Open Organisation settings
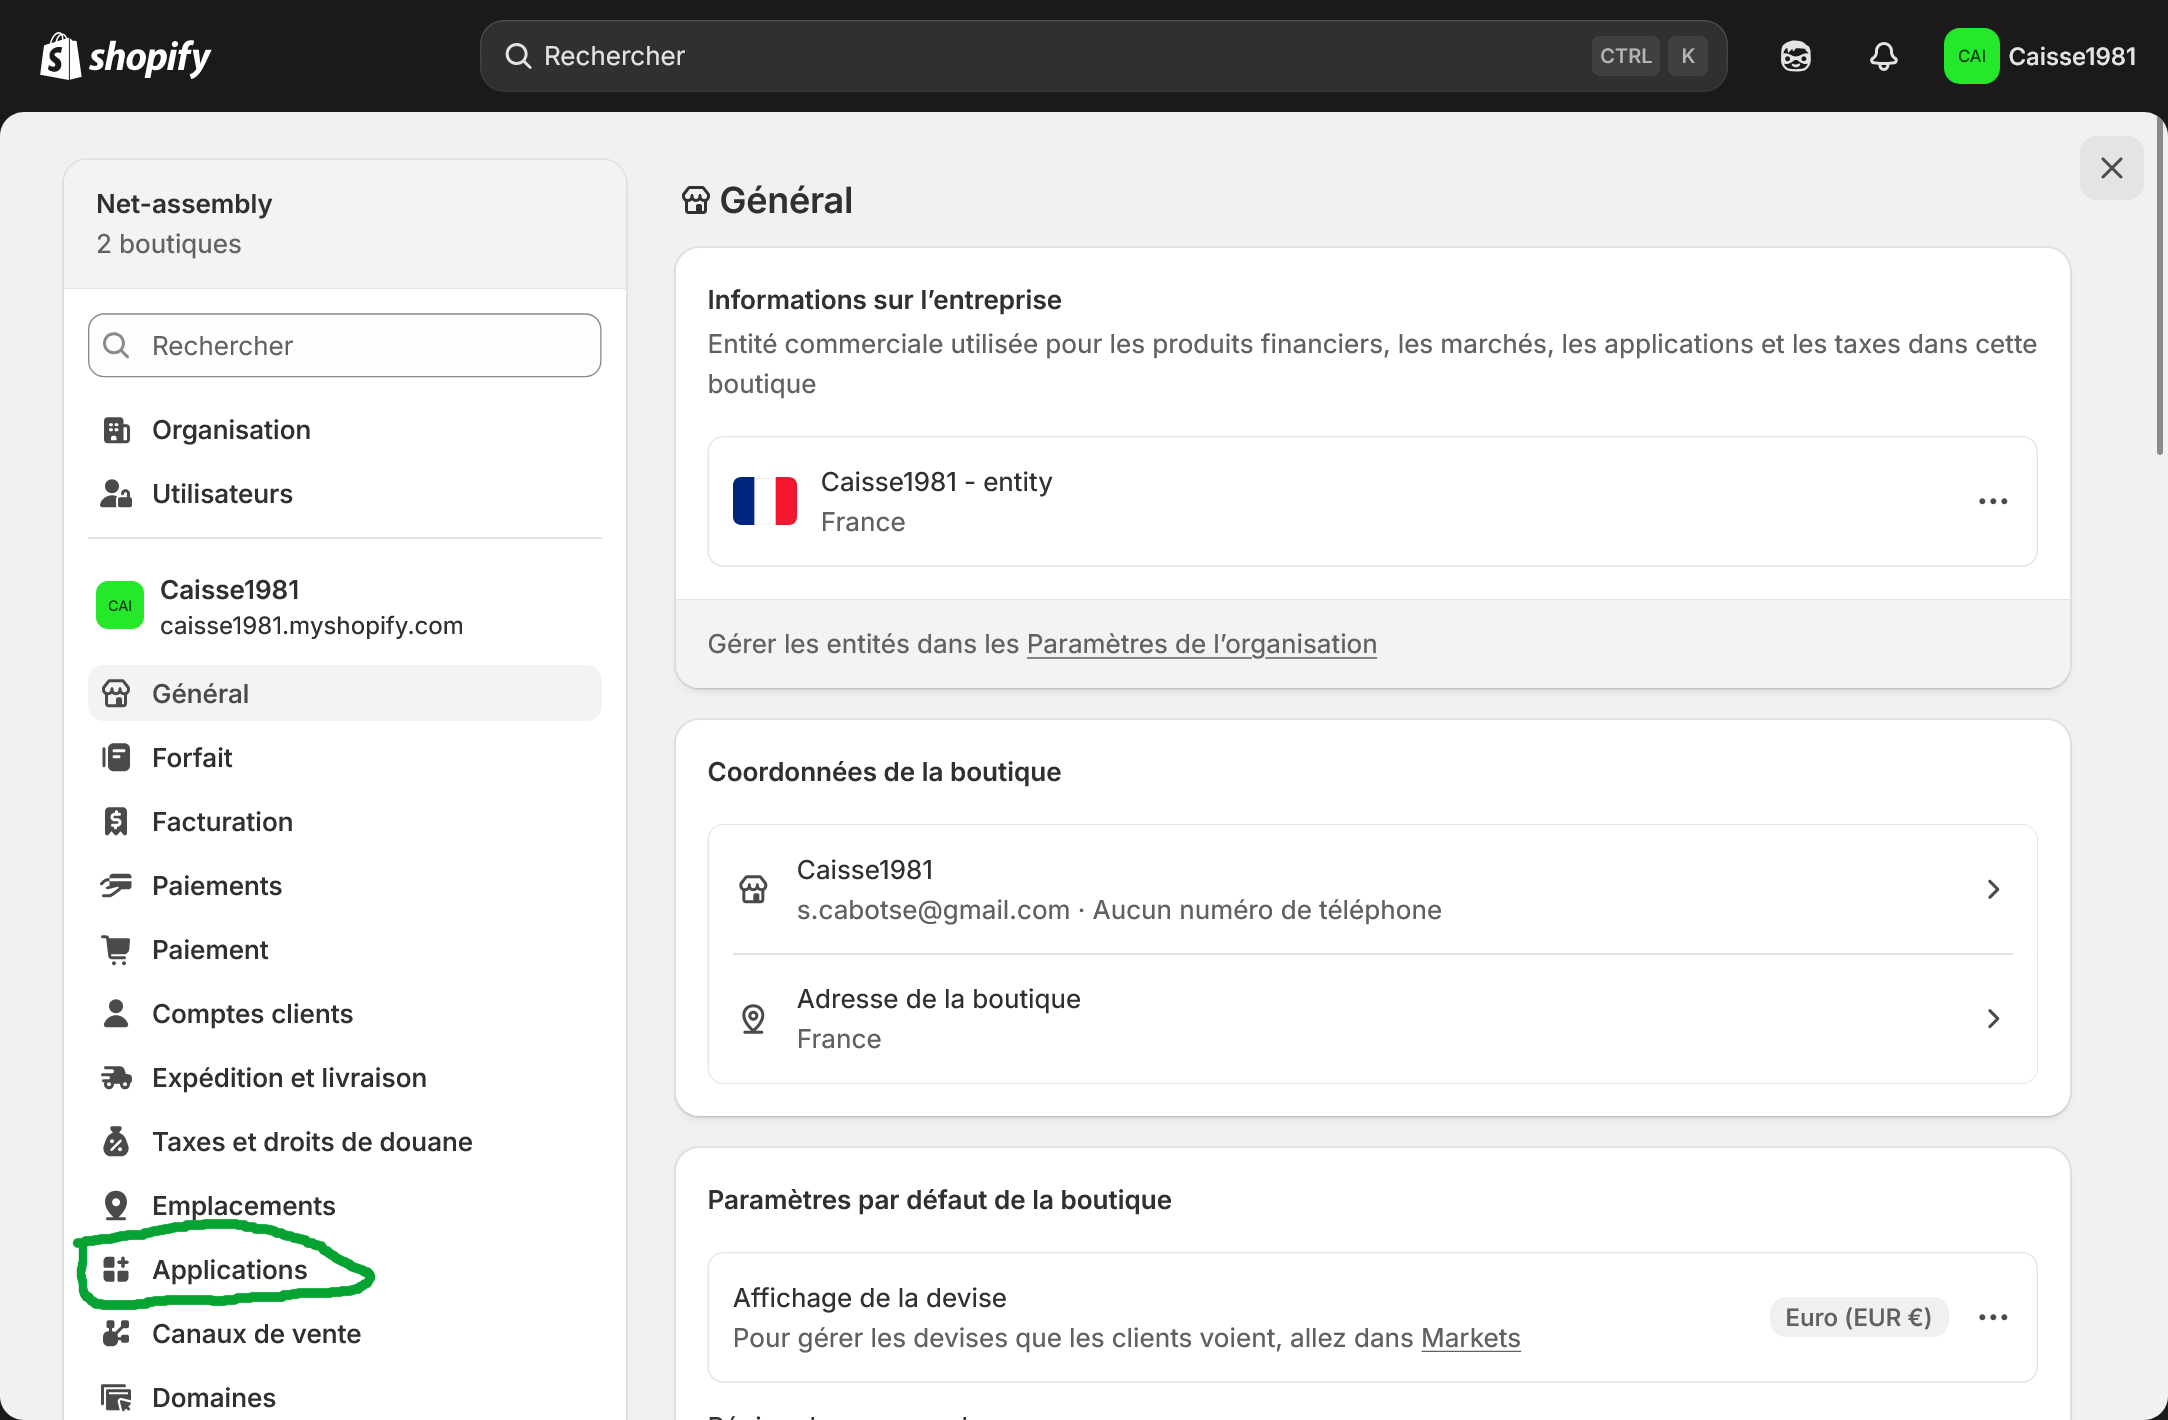The image size is (2168, 1420). point(345,430)
